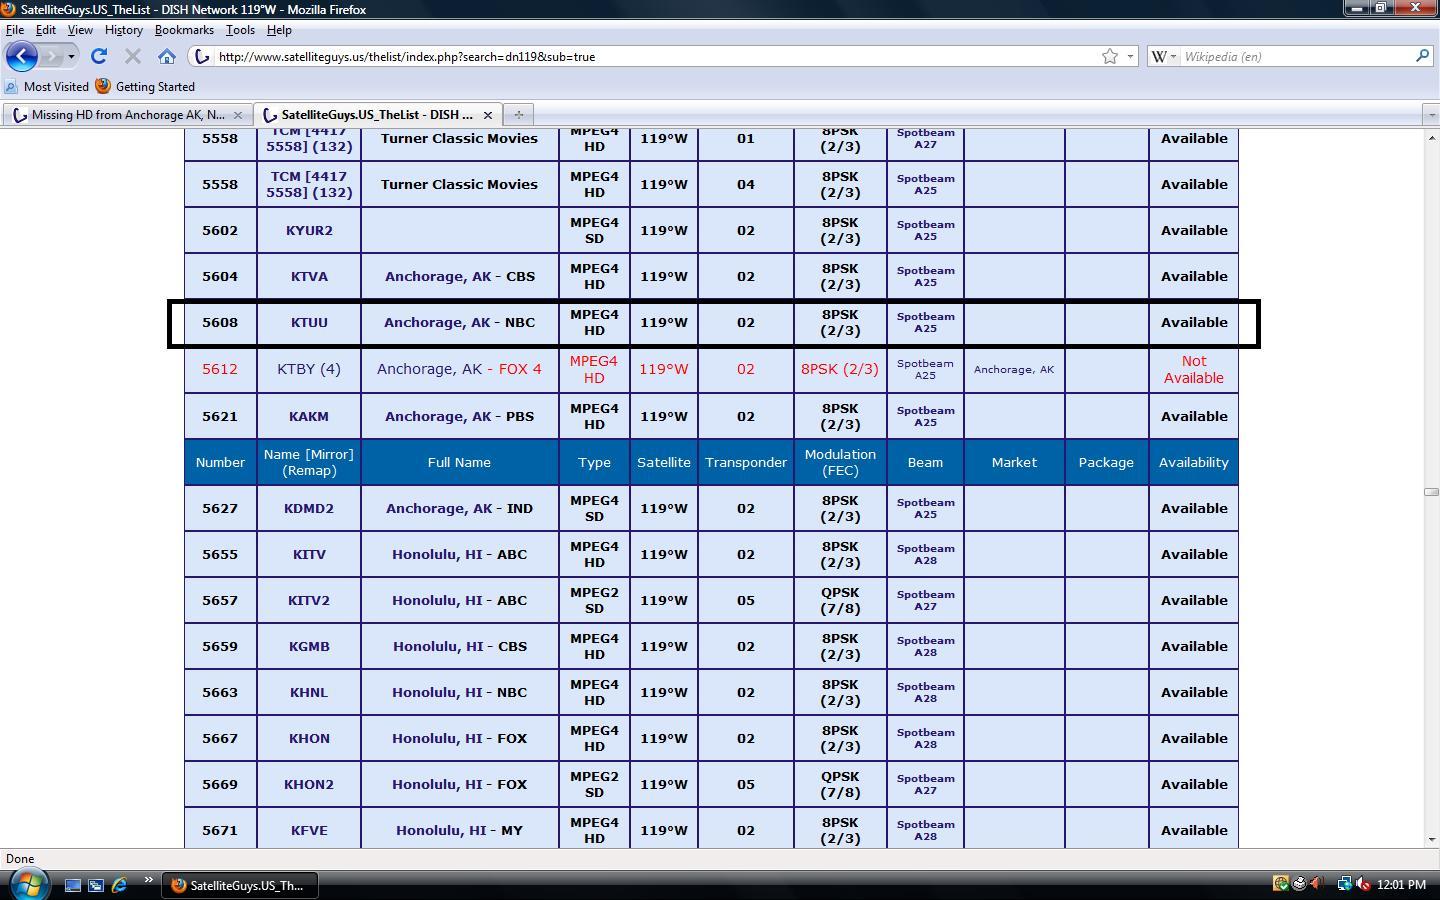Close the SatelliteGuys TheList tab
1440x900 pixels.
point(488,115)
